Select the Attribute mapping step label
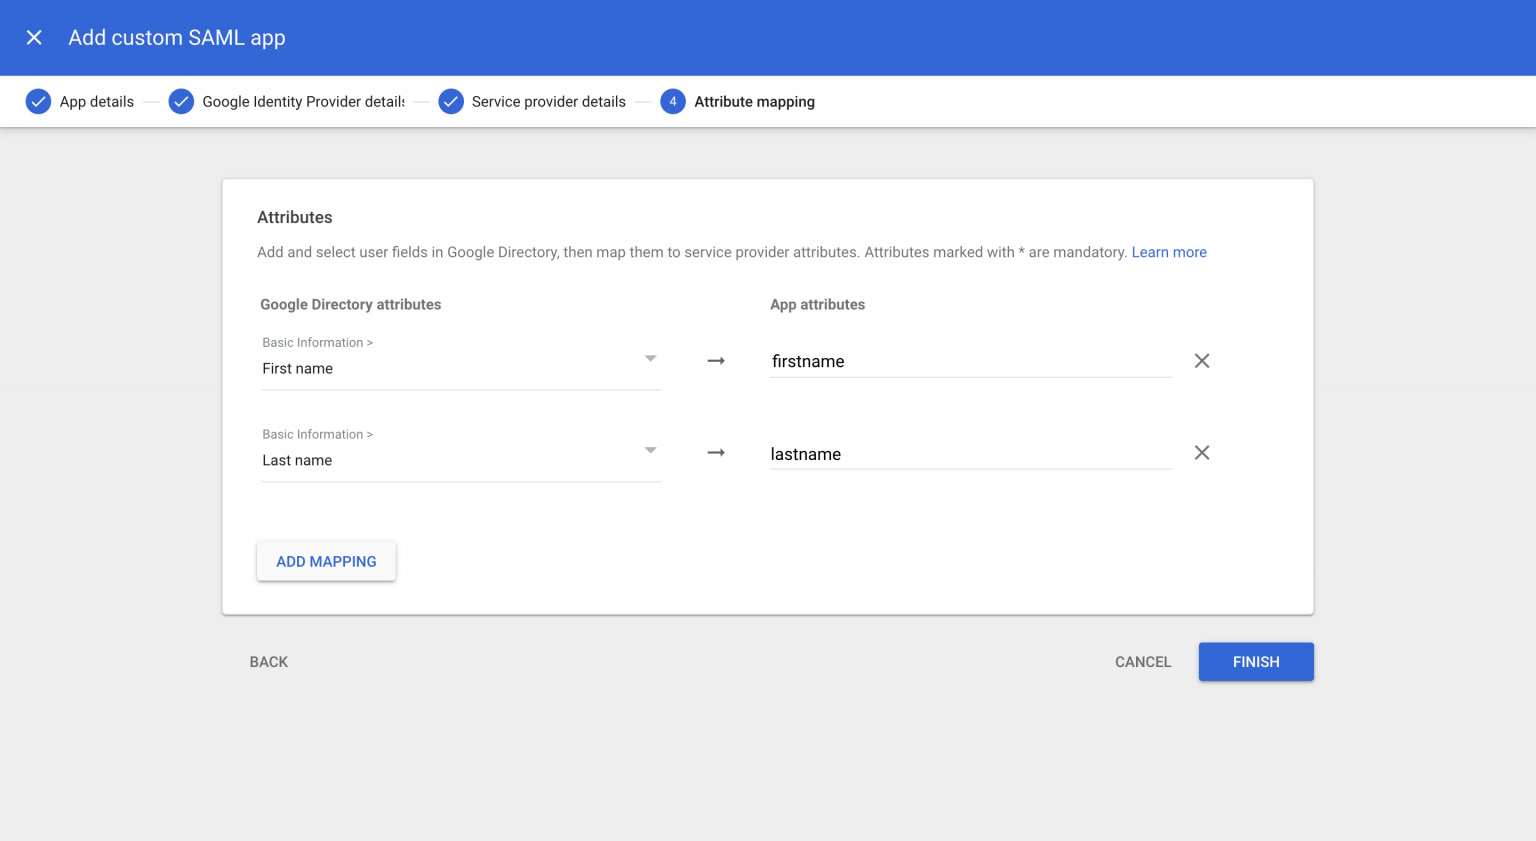 (x=754, y=102)
